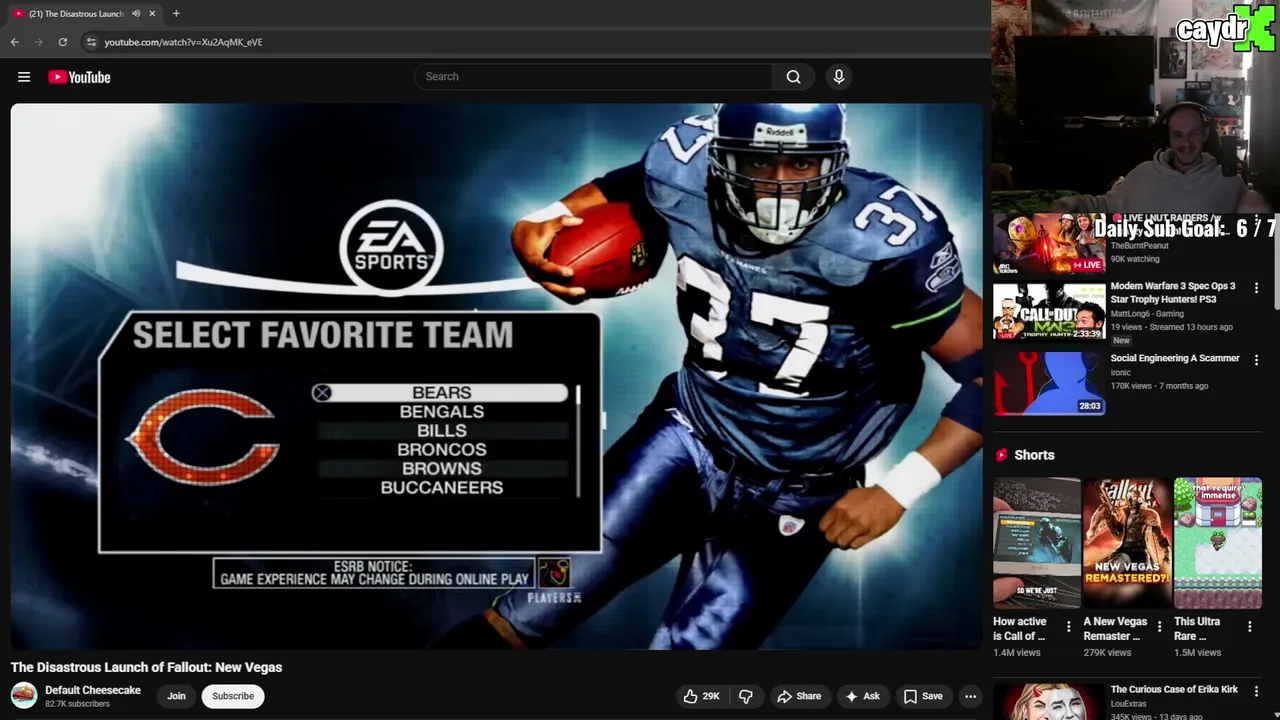Open Social Engineering A Scammer title link
The image size is (1280, 720).
[1175, 358]
